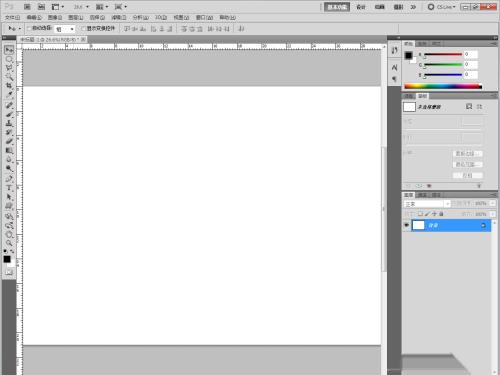Enable the 自动选择 auto-select checkbox
Viewport: 500px width, 375px height.
(29, 28)
